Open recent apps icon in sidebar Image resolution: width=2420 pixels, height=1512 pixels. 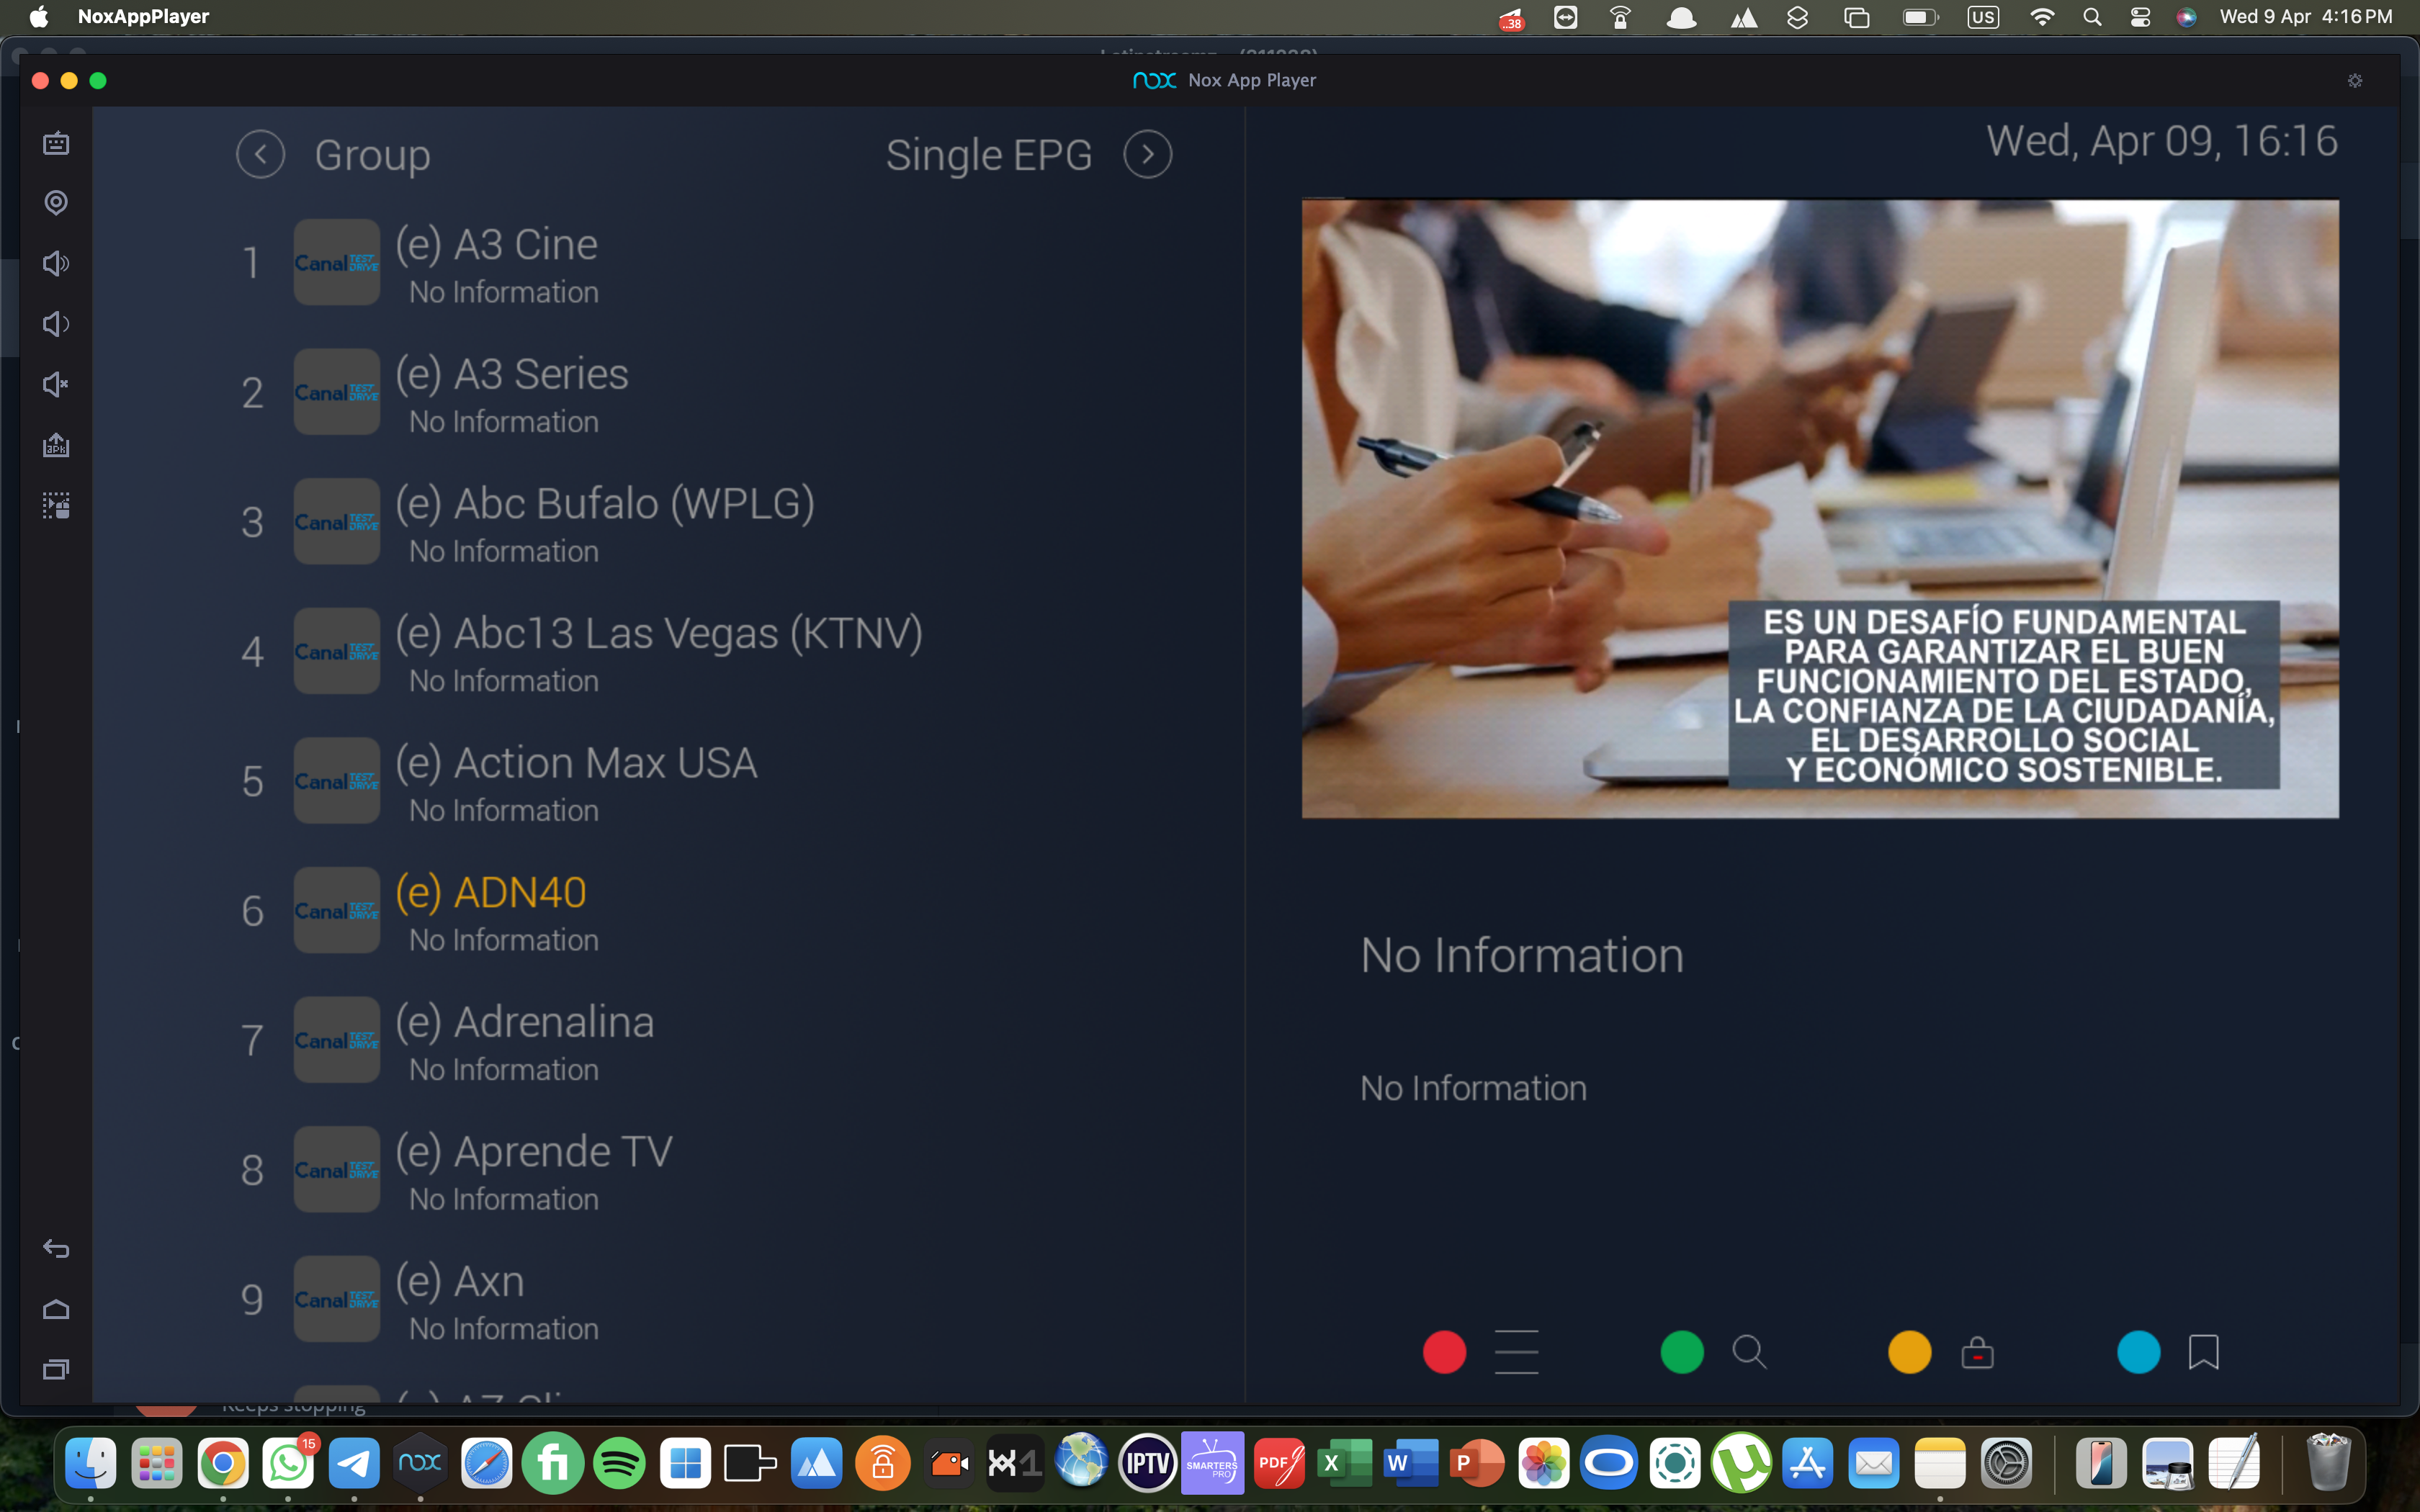point(56,1369)
